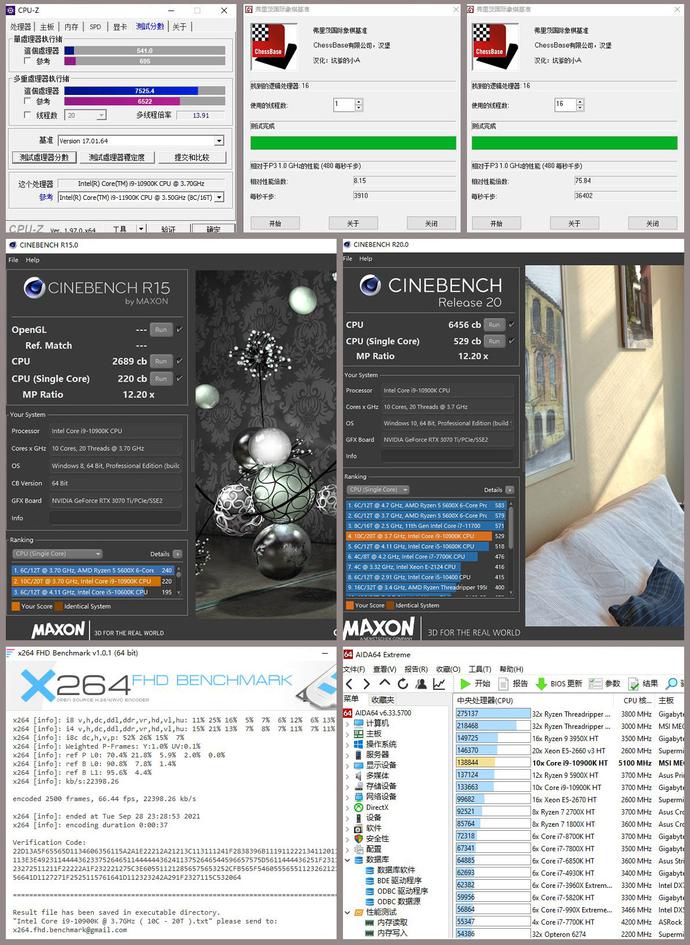690x945 pixels.
Task: Toggle CPU (Single Core) checkmark in Cinebench R15
Action: click(x=180, y=378)
